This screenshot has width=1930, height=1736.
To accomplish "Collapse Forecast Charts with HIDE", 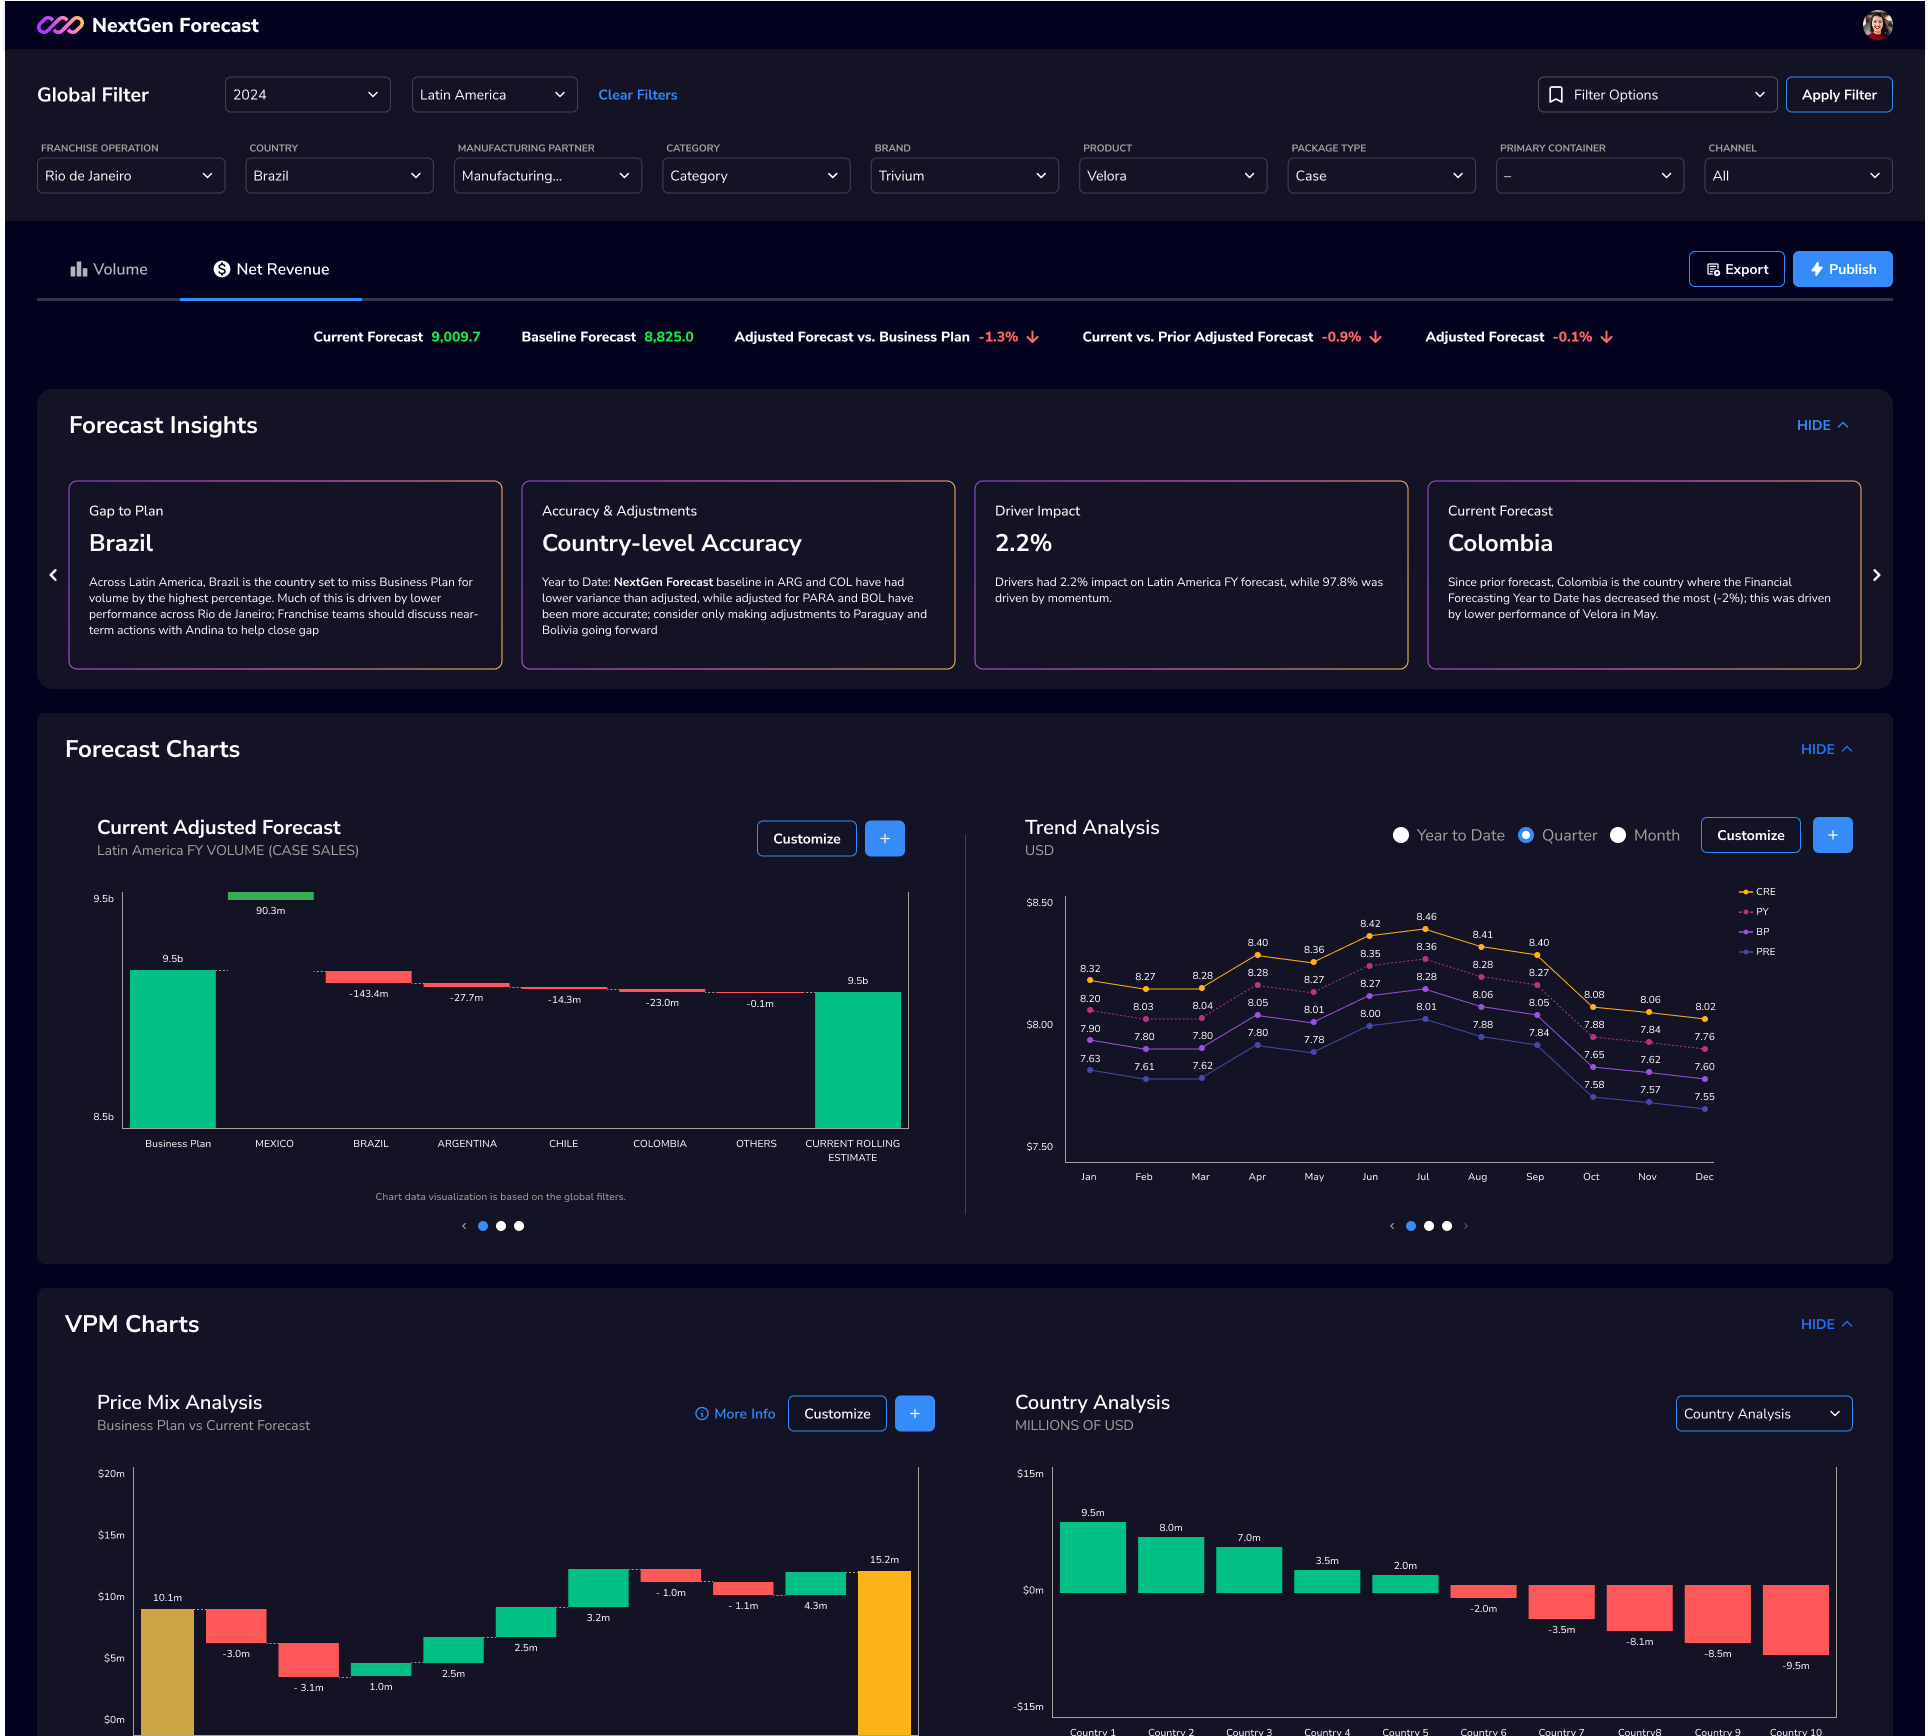I will pyautogui.click(x=1827, y=749).
